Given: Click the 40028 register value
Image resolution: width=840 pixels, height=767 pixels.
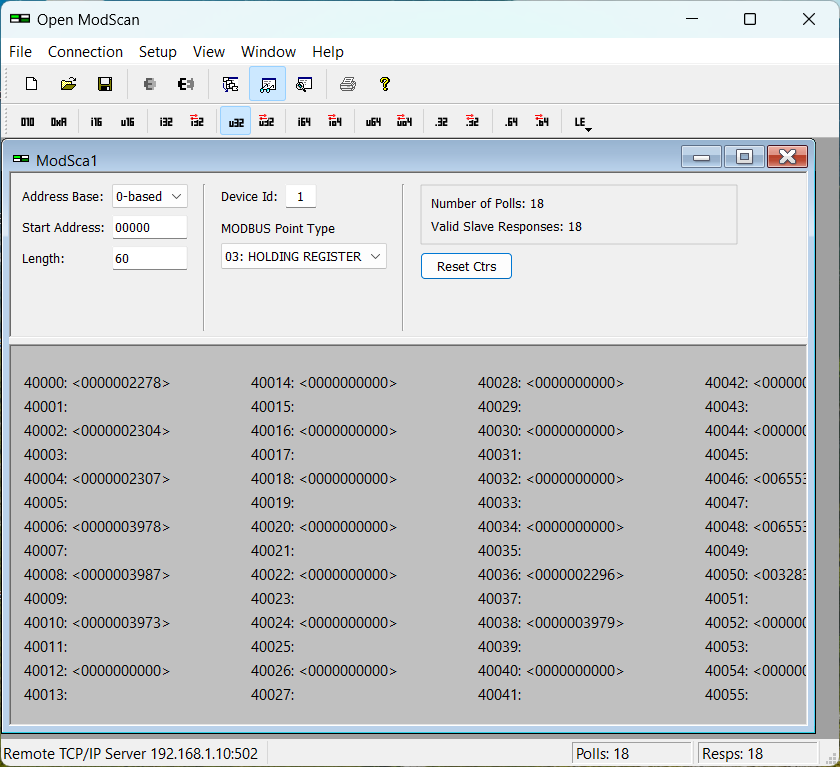Looking at the screenshot, I should coord(575,383).
